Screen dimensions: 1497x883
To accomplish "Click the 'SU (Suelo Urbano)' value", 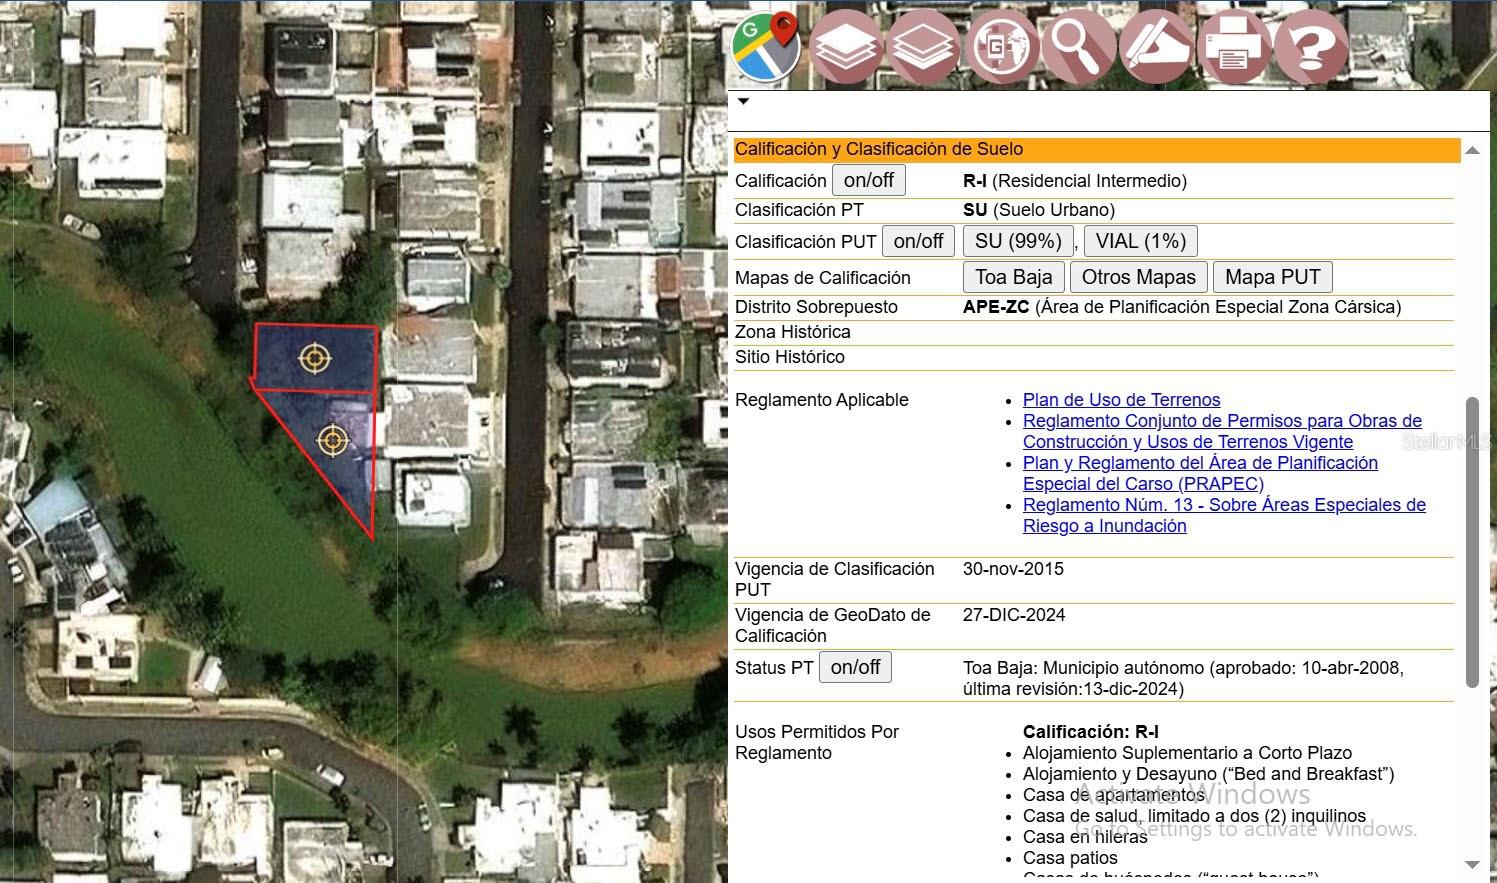I will point(1039,210).
